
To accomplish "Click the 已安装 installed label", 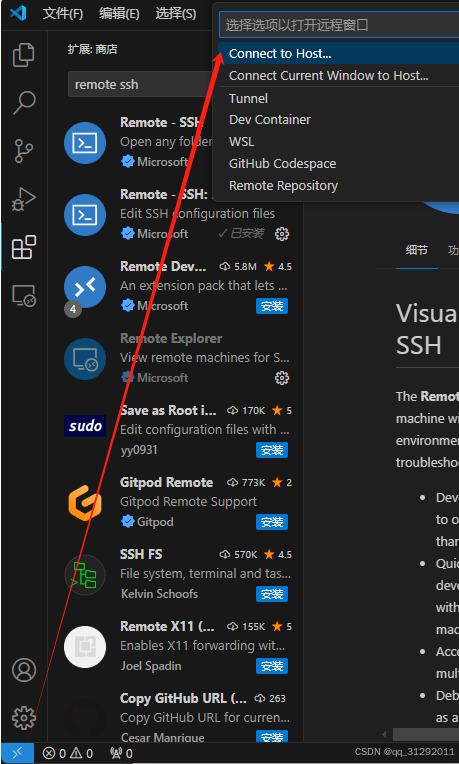I will pos(241,234).
